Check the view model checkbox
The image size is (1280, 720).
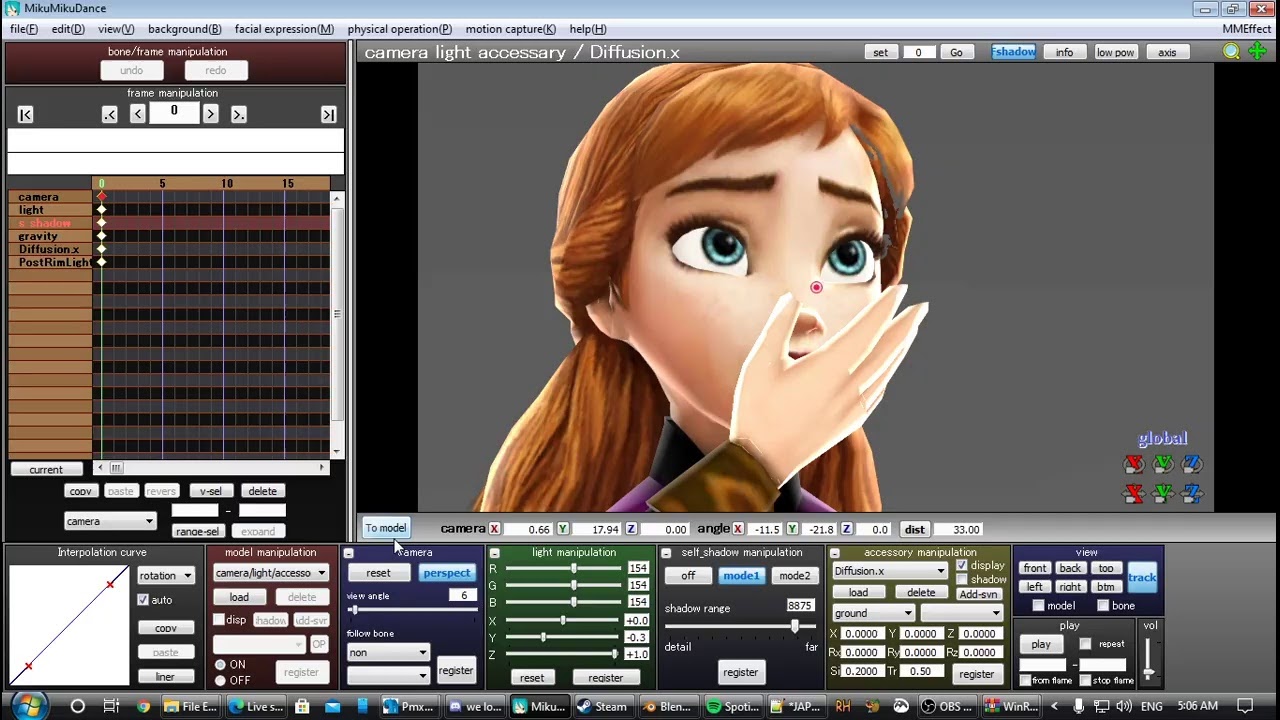pos(1038,606)
